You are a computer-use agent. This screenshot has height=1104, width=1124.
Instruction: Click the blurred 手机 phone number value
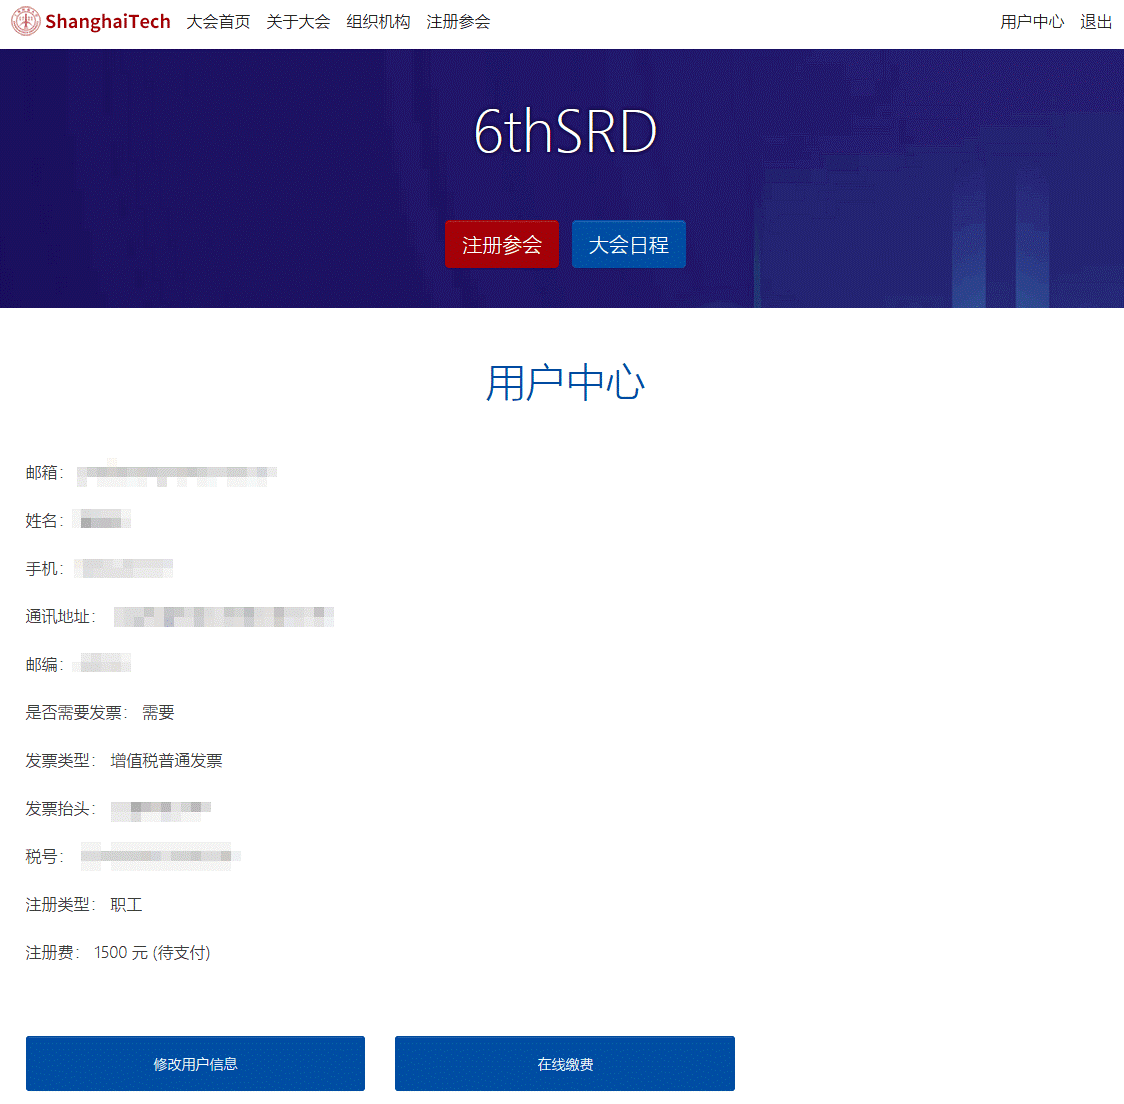(x=125, y=568)
